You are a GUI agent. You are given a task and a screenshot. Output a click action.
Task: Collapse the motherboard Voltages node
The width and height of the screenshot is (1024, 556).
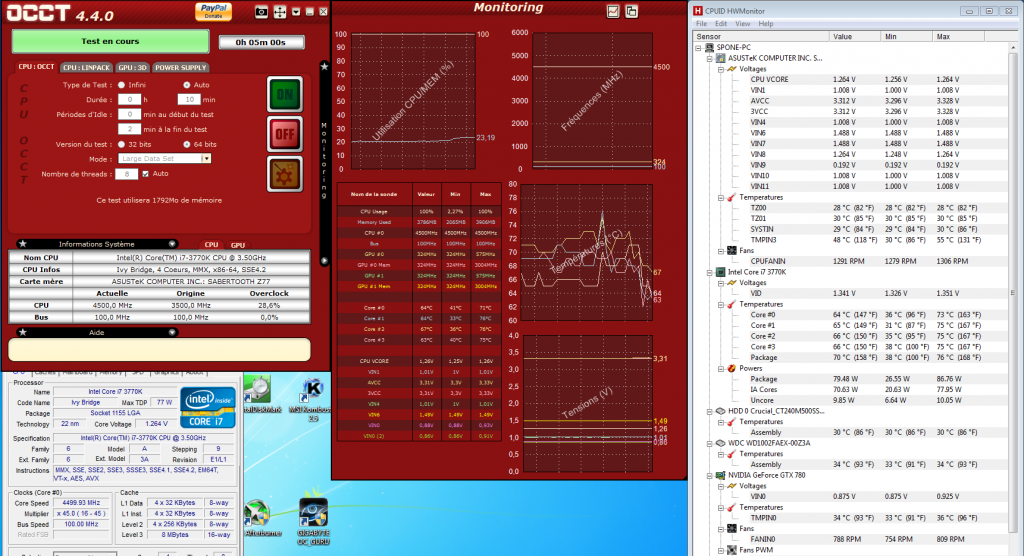pyautogui.click(x=720, y=69)
